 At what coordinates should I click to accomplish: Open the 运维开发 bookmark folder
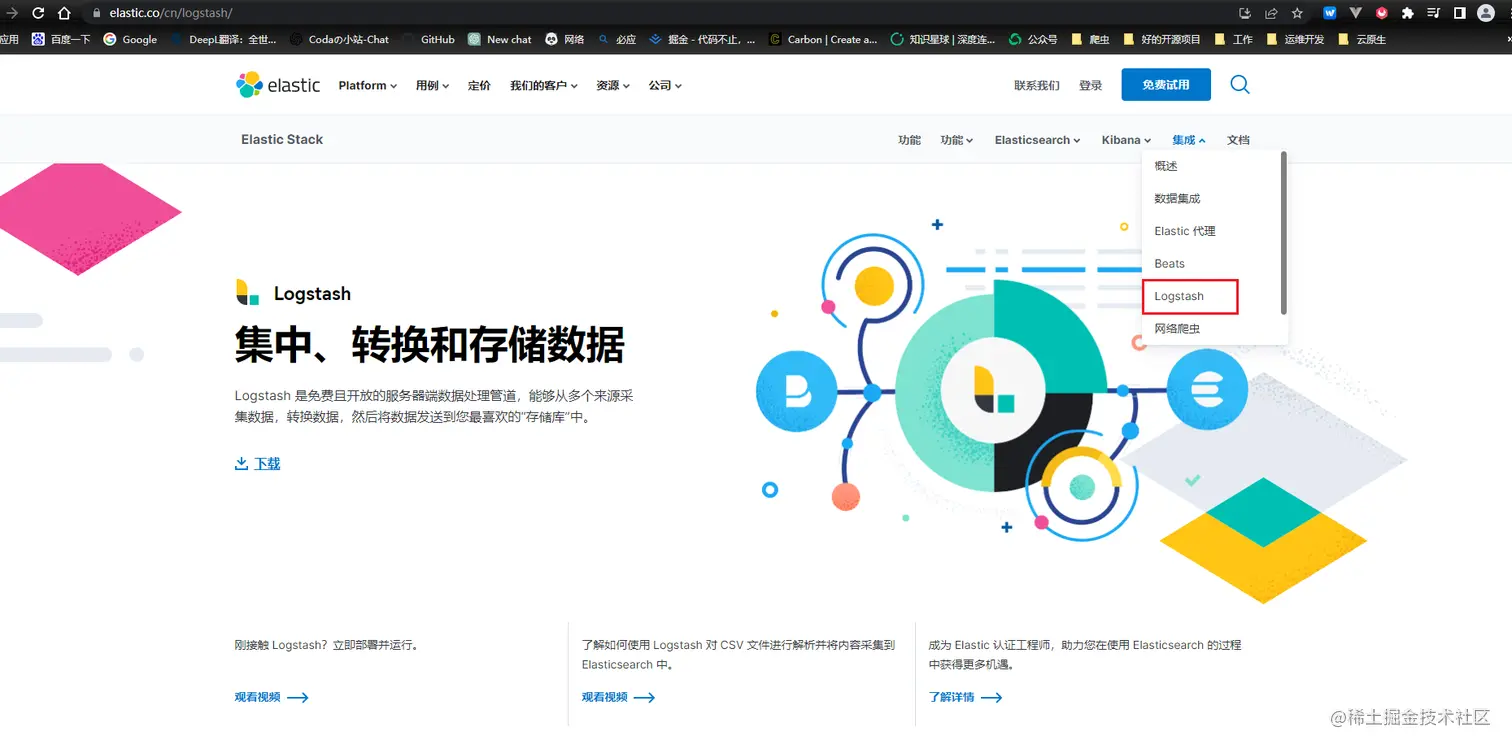tap(1296, 40)
